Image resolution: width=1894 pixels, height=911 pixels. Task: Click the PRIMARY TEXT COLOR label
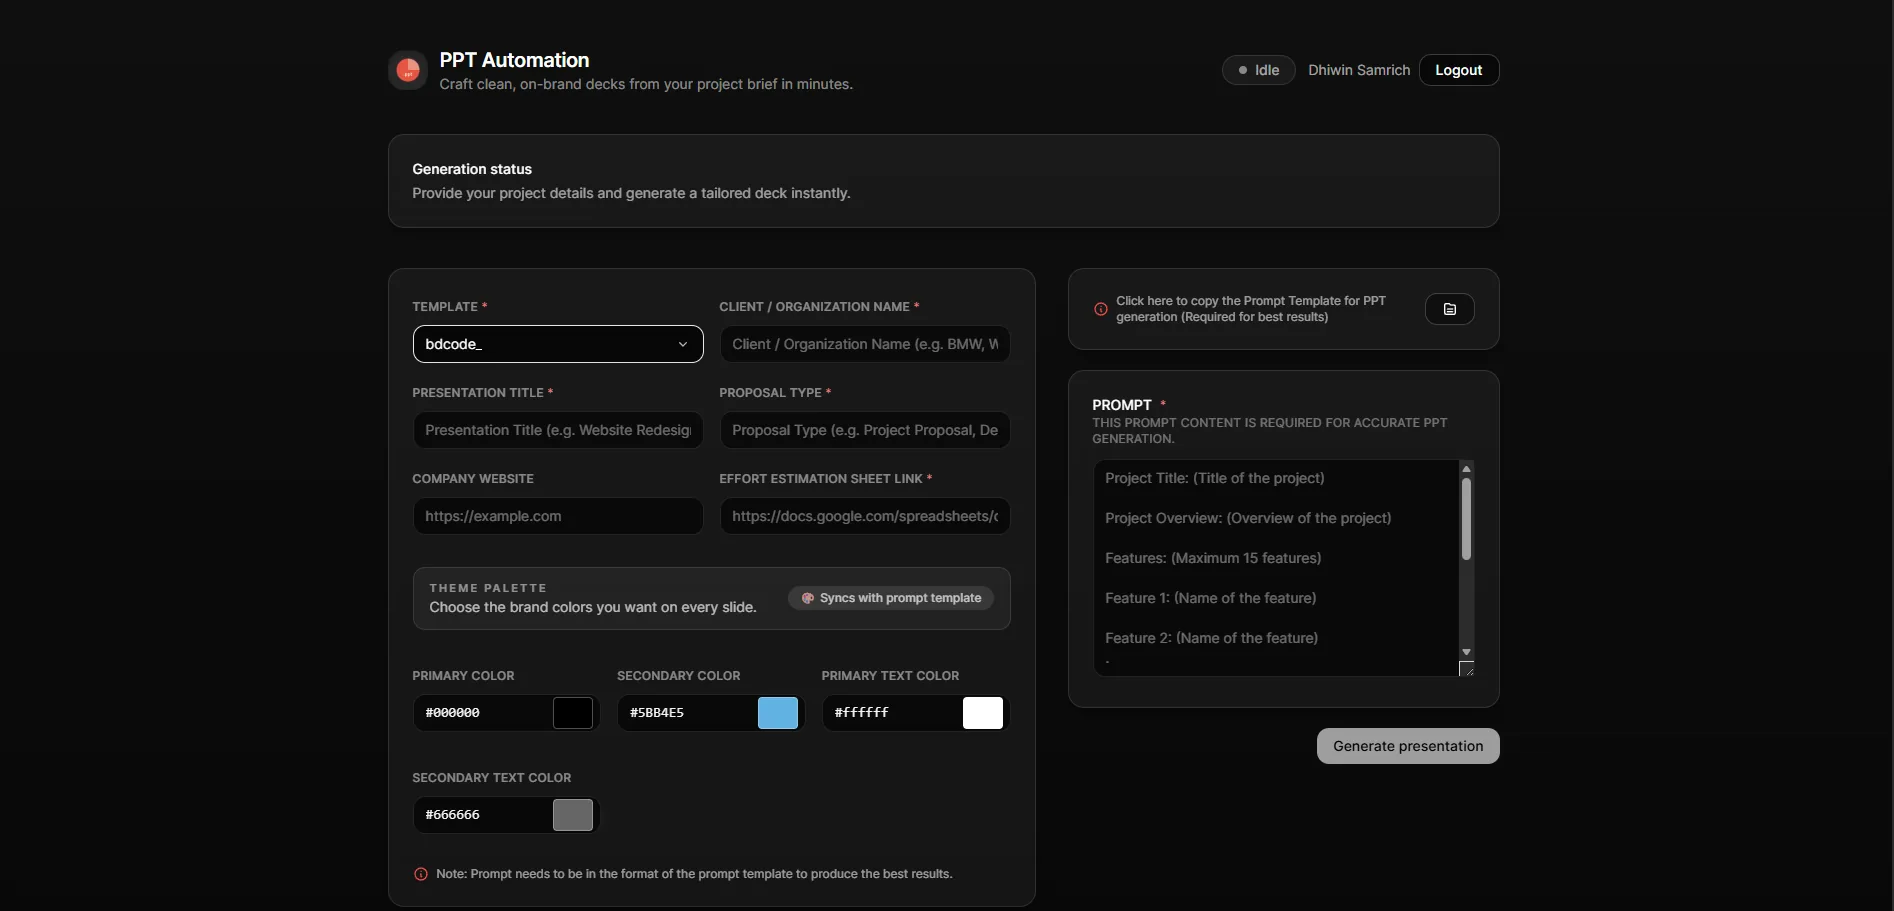tap(890, 676)
